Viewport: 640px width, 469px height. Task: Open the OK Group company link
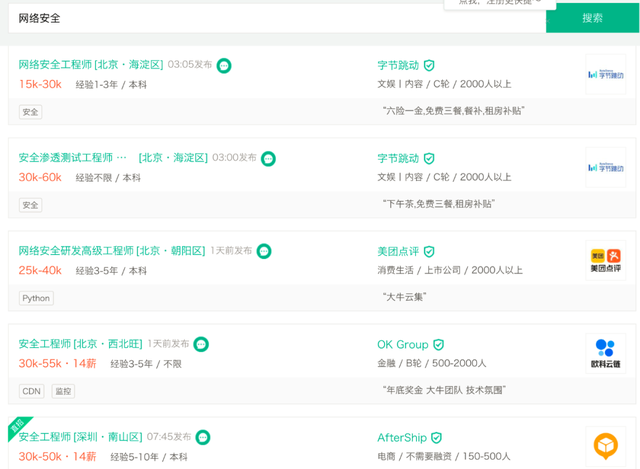click(x=402, y=345)
